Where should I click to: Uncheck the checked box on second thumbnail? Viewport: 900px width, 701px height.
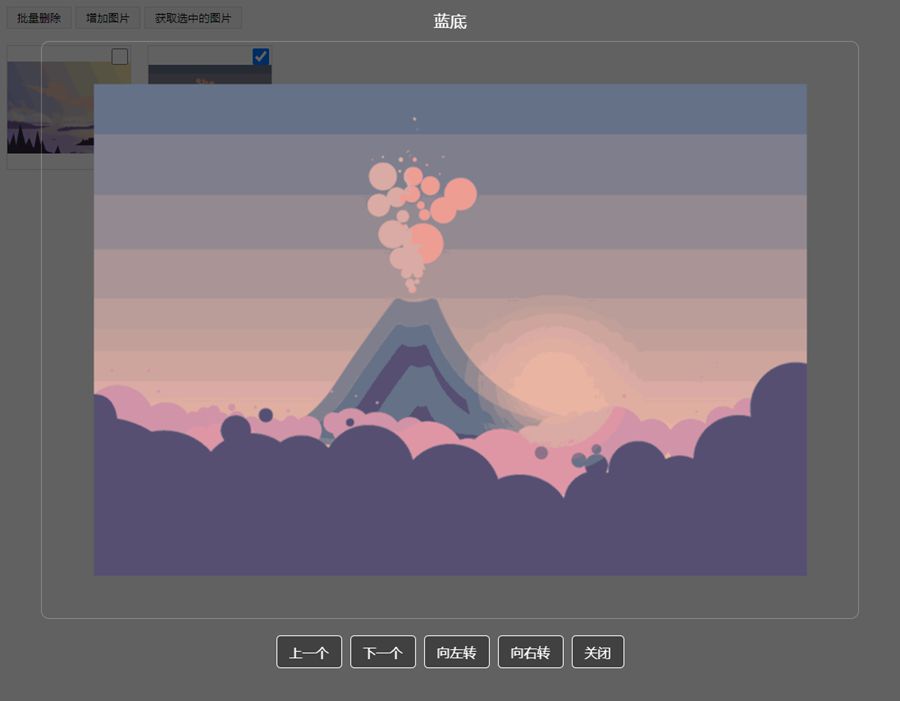click(261, 56)
